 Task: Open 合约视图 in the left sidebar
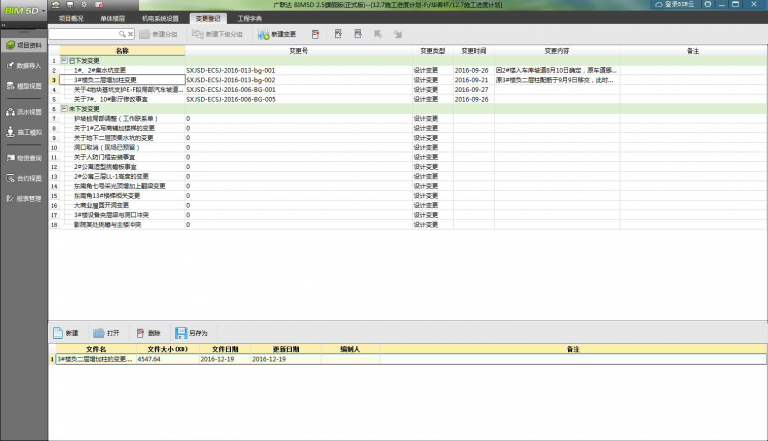tap(24, 178)
